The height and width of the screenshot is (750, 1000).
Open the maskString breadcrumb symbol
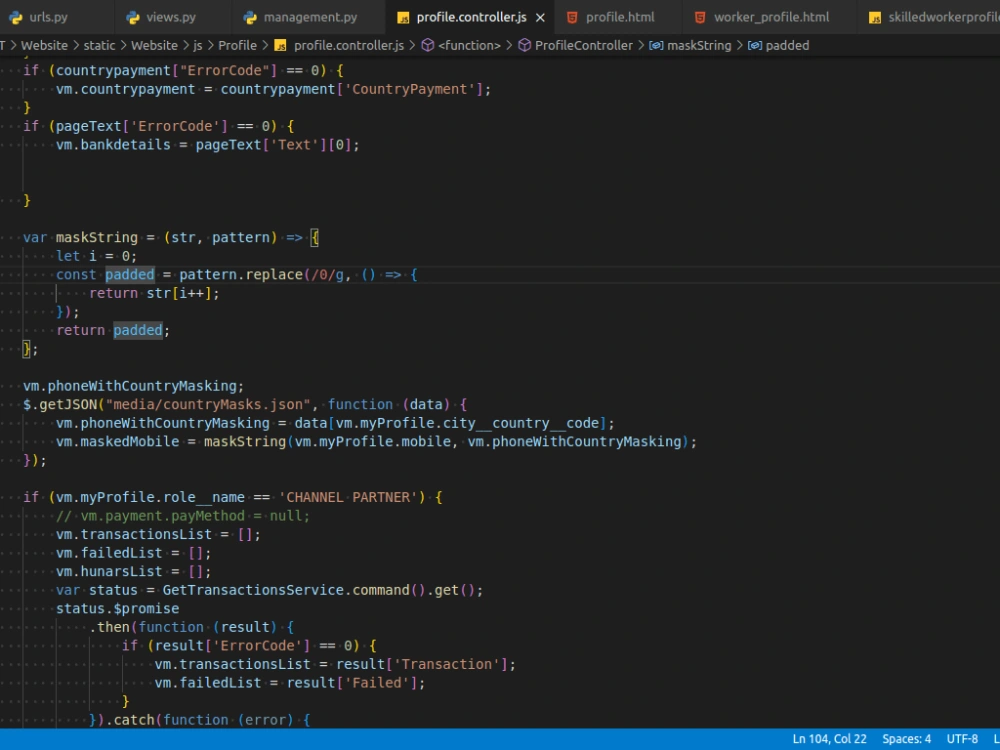coord(699,45)
